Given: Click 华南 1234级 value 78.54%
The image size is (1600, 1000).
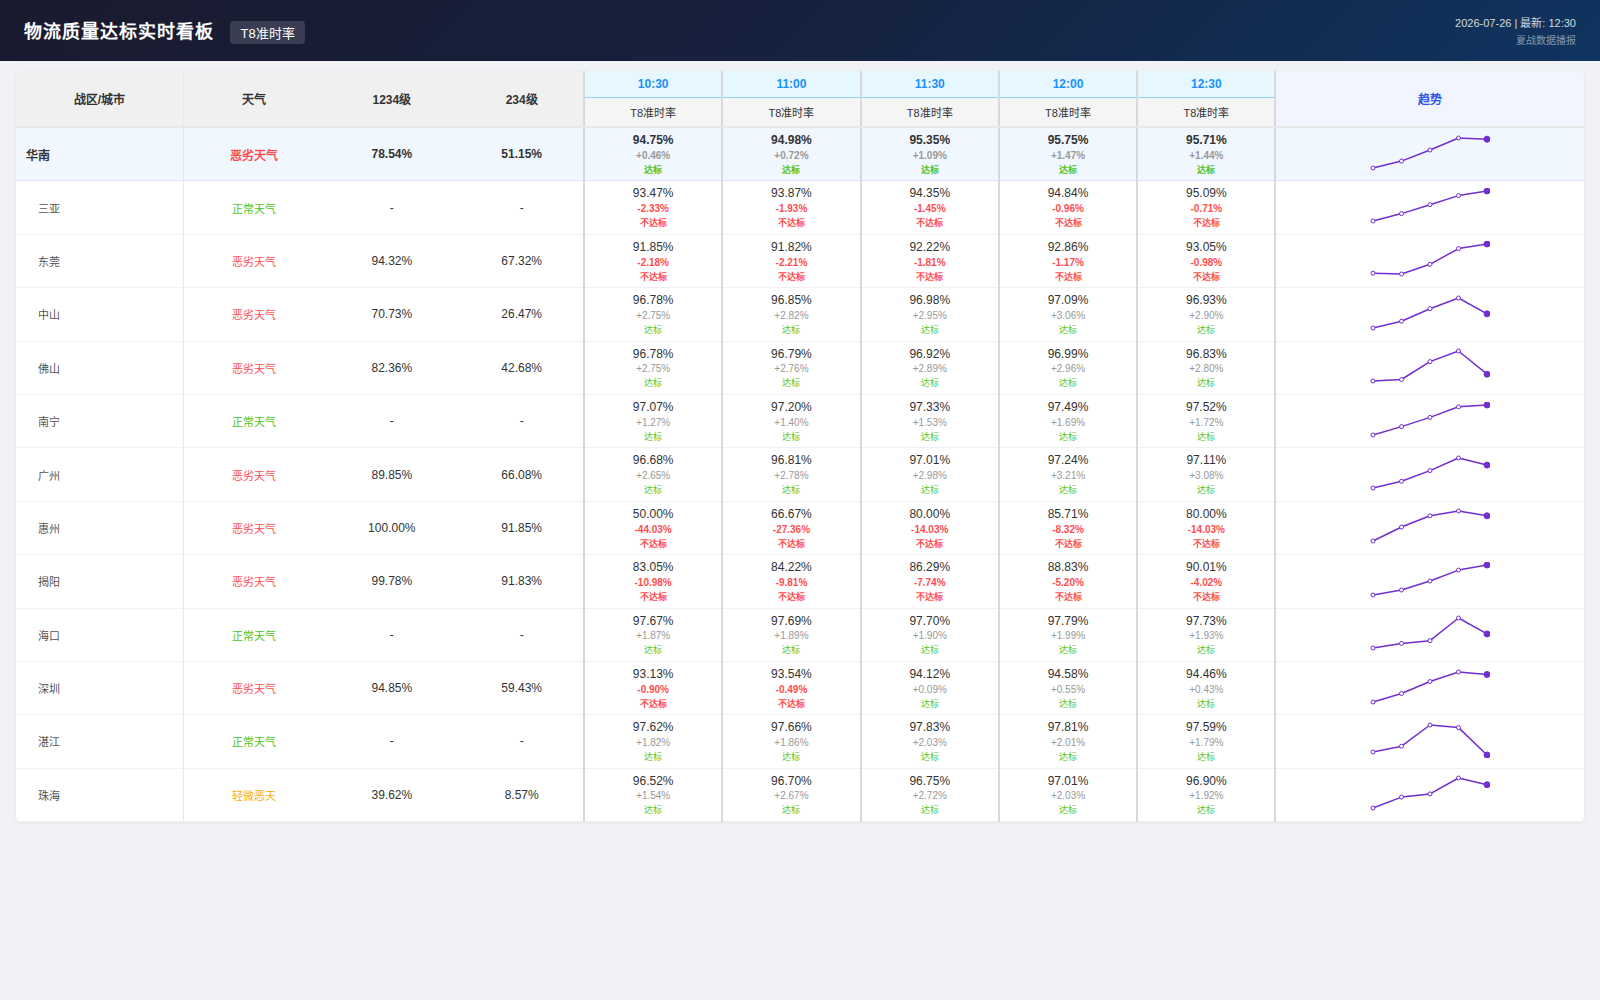Looking at the screenshot, I should click(x=391, y=154).
